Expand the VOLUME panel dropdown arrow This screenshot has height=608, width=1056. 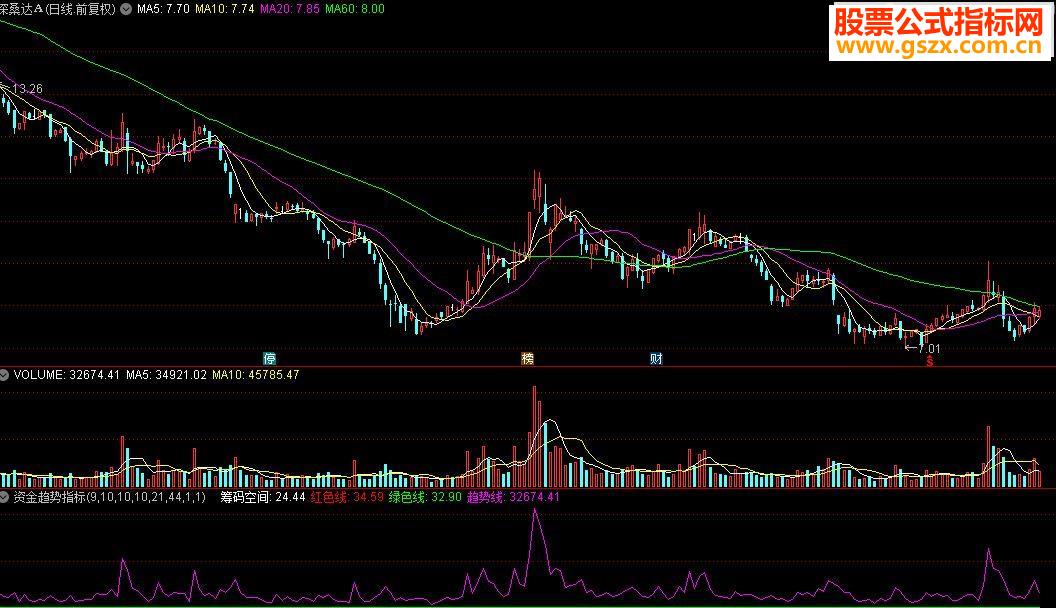4,375
